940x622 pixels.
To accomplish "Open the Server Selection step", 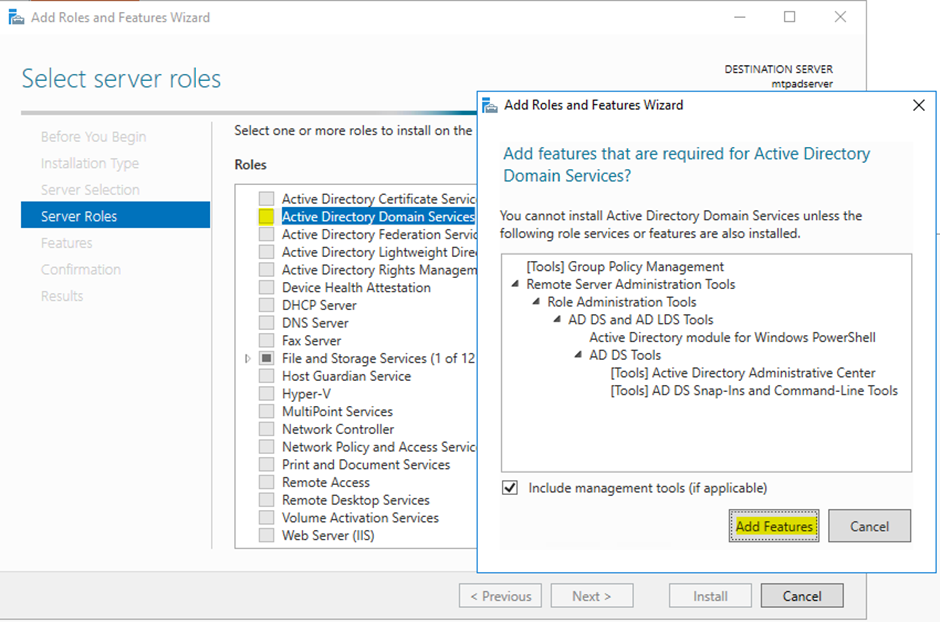I will (90, 189).
